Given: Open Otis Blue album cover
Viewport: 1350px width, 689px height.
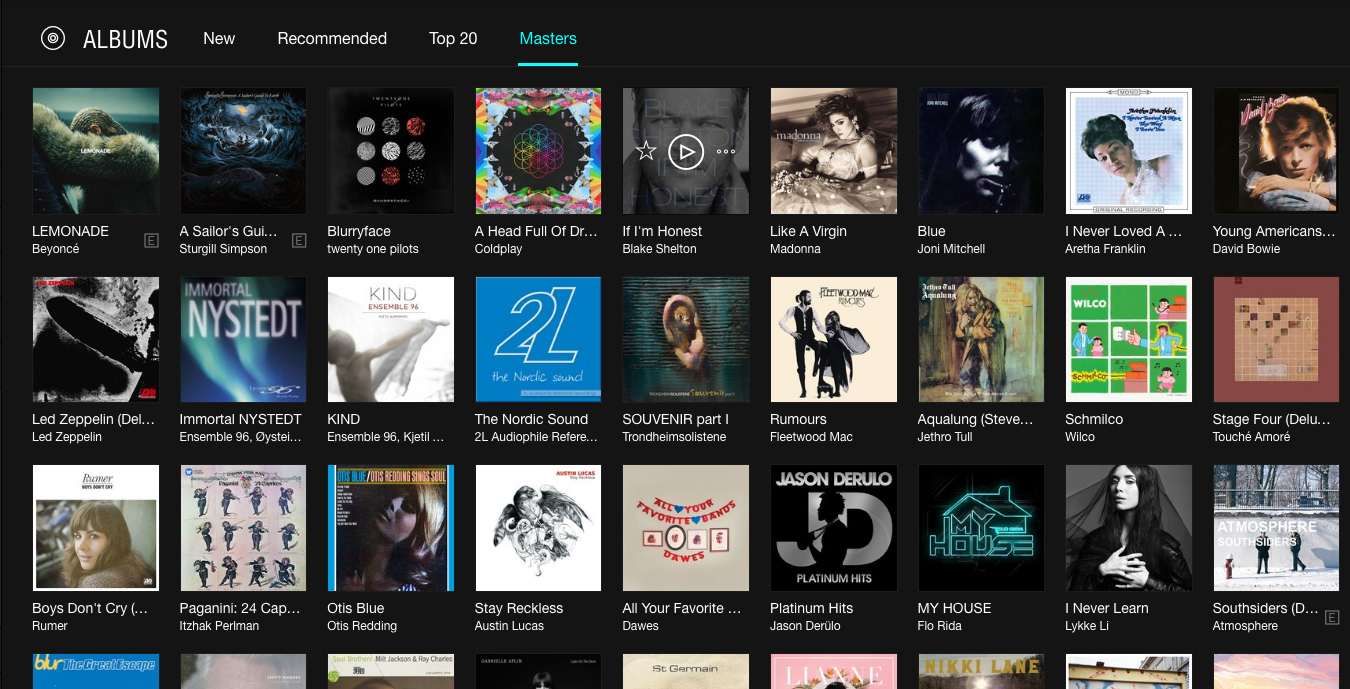Looking at the screenshot, I should pyautogui.click(x=391, y=528).
